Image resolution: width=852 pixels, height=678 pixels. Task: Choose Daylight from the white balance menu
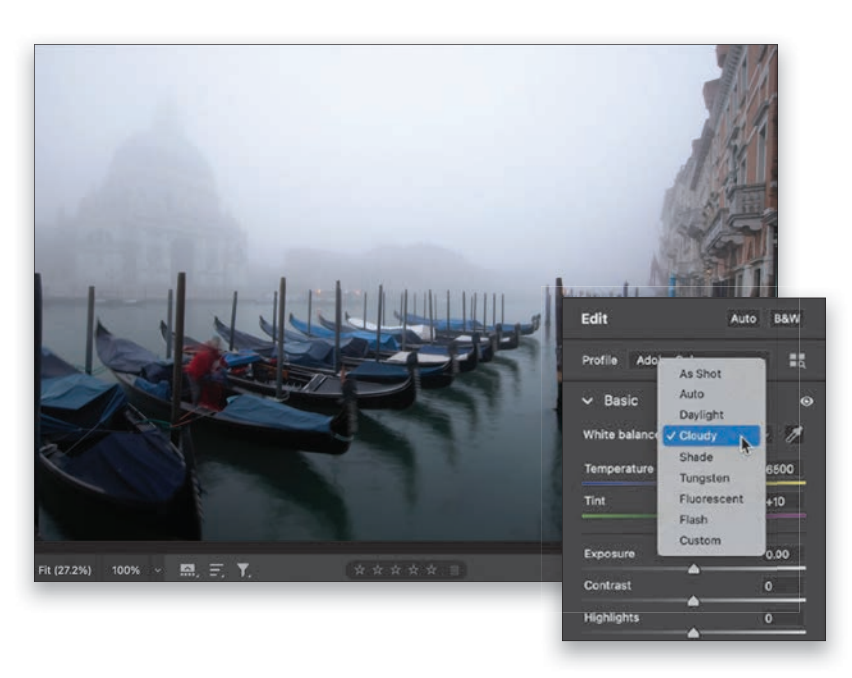(702, 415)
